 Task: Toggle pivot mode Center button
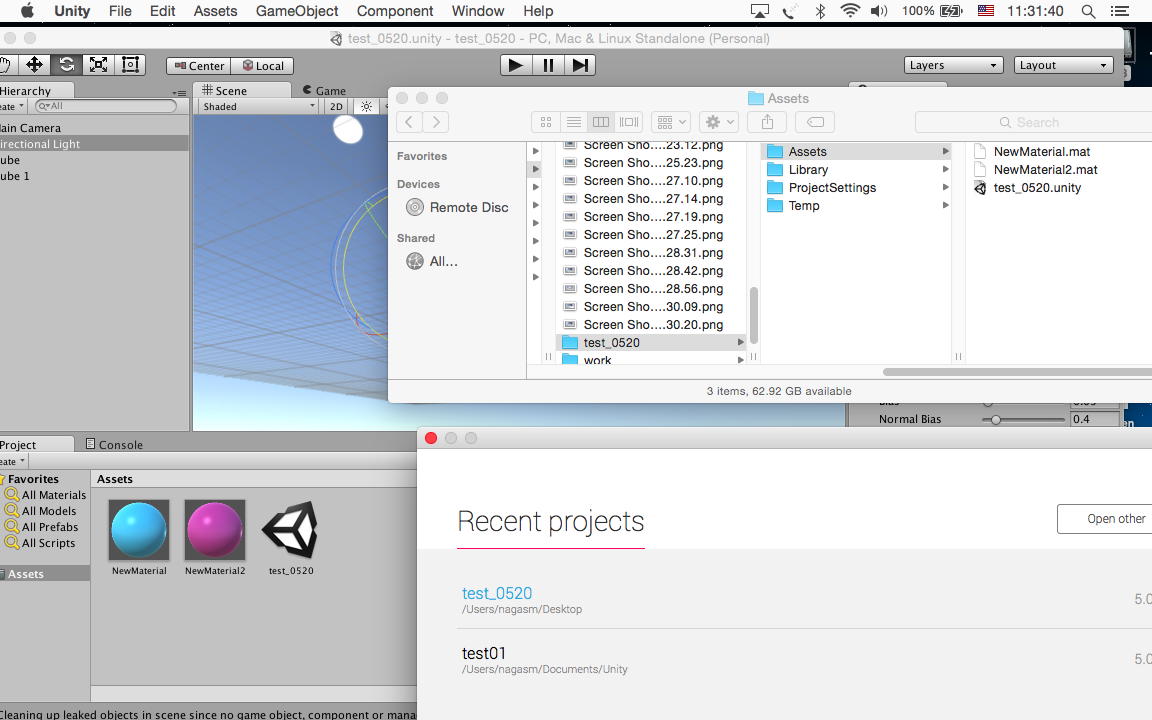coord(199,65)
